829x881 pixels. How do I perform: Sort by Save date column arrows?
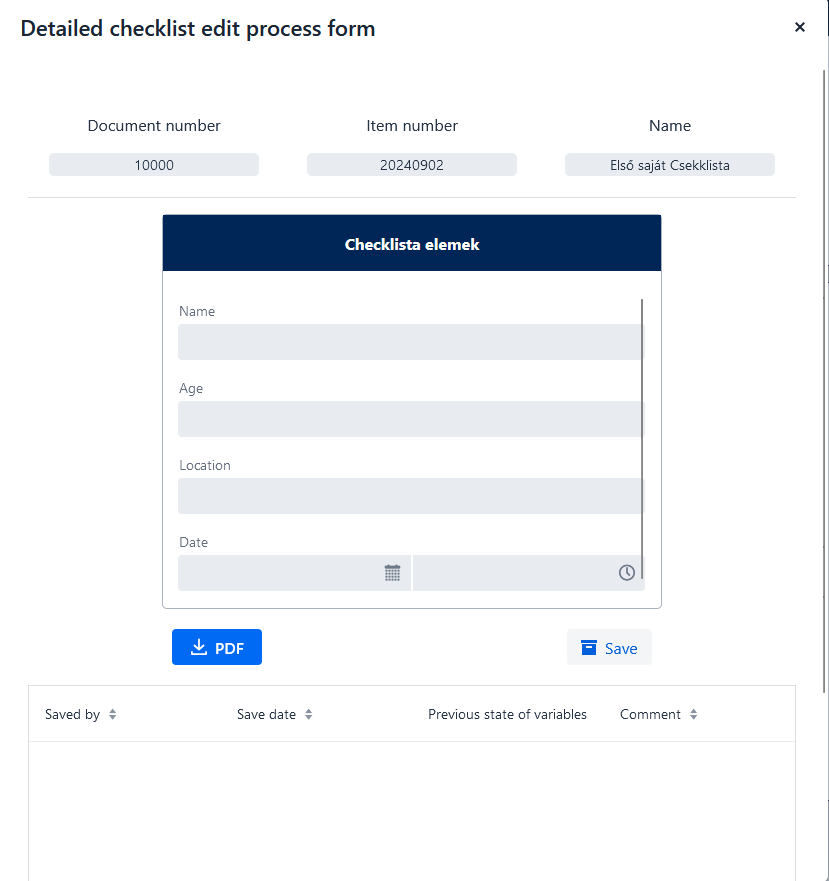(x=309, y=714)
